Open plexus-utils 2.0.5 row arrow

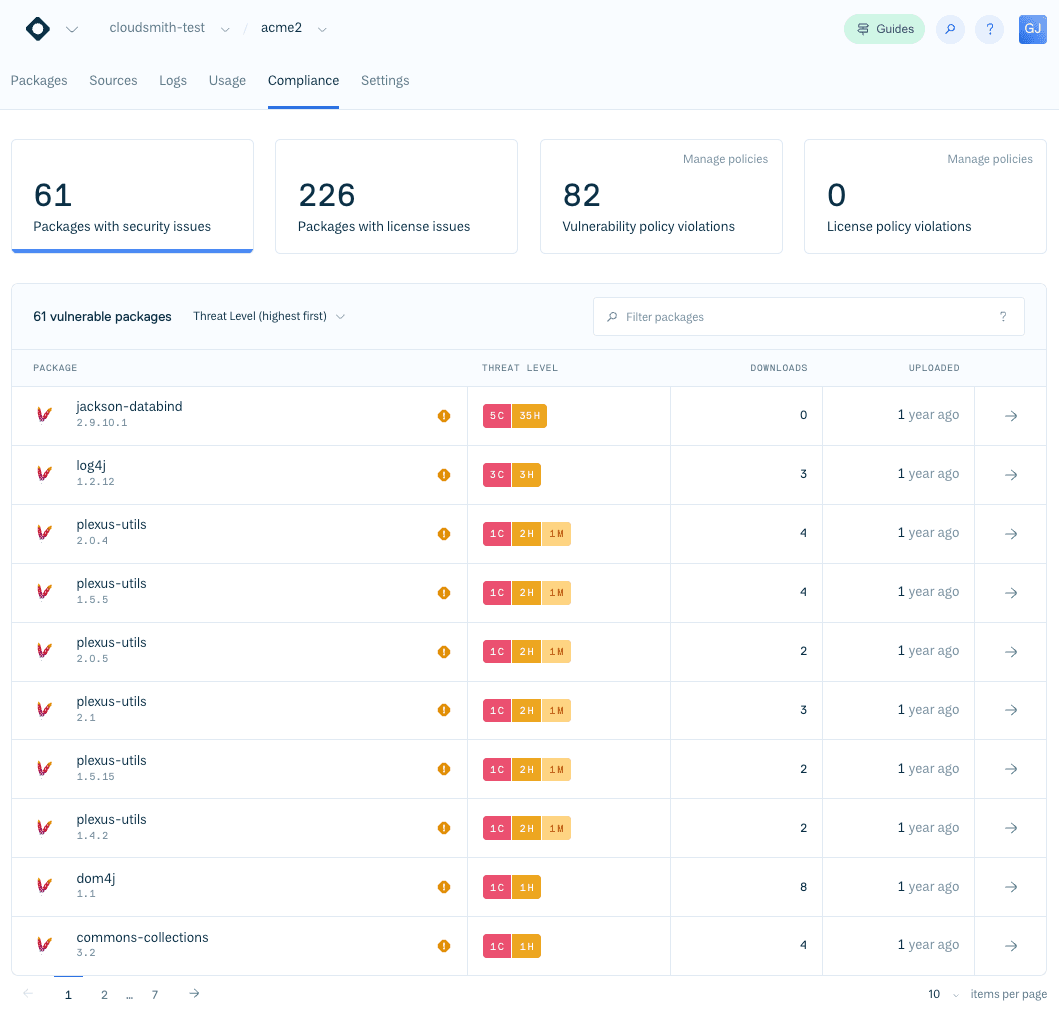[x=1010, y=652]
